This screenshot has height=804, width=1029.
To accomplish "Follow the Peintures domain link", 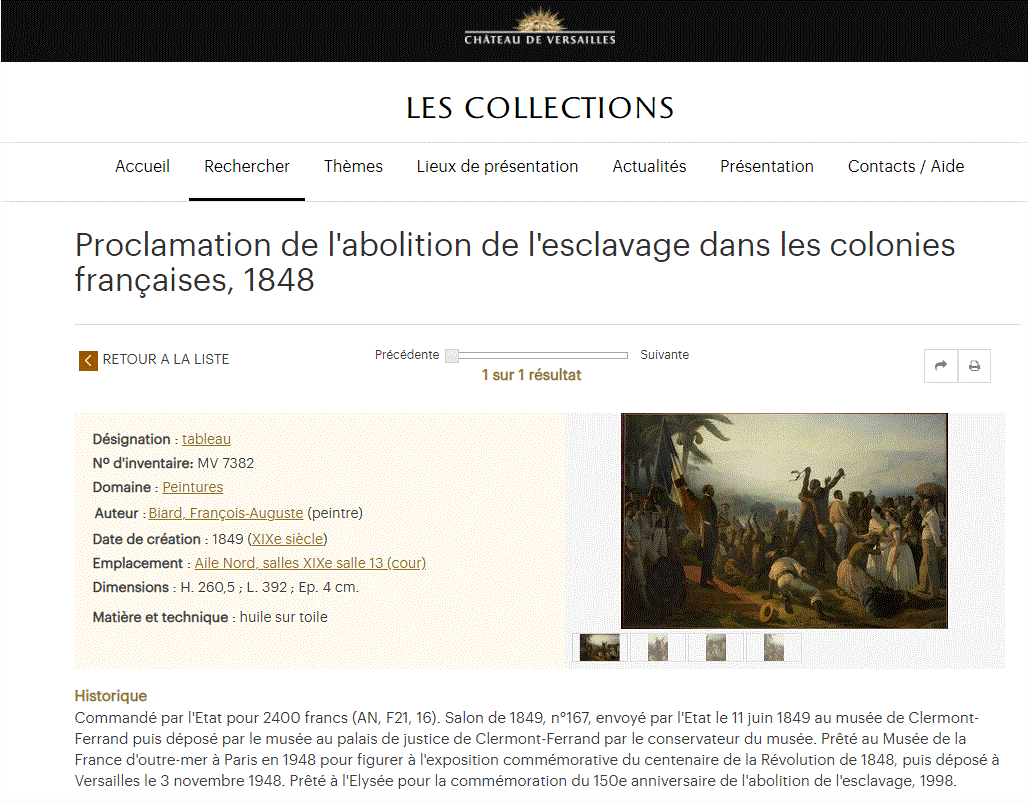I will [x=192, y=487].
